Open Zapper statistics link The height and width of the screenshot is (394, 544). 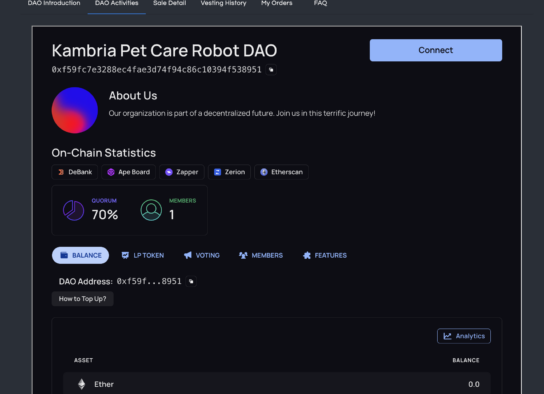coord(181,172)
